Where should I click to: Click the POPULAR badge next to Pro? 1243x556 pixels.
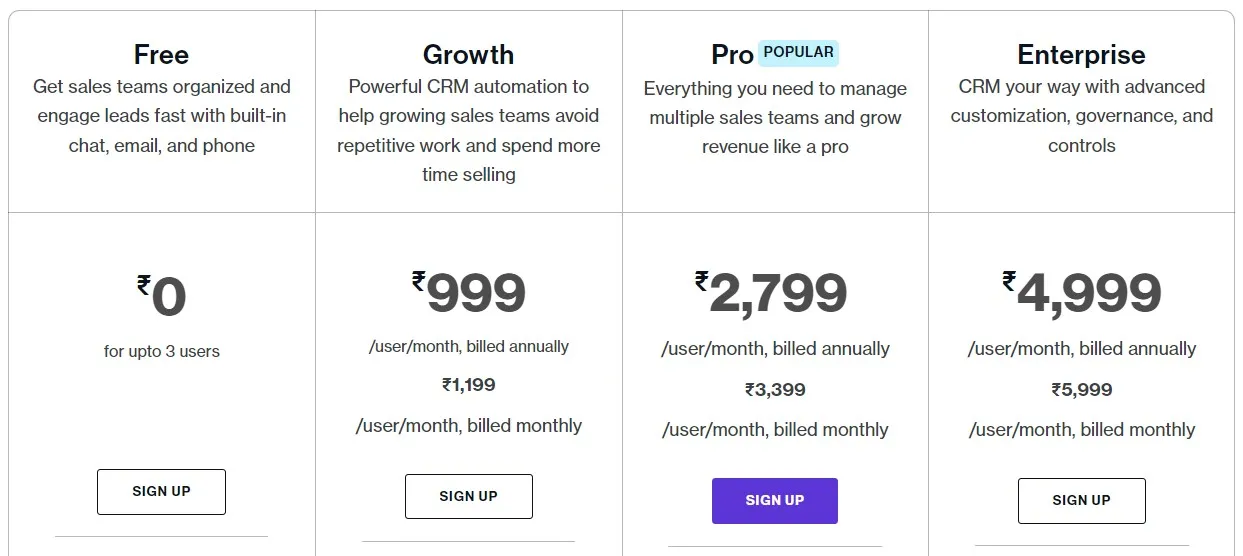pos(798,52)
